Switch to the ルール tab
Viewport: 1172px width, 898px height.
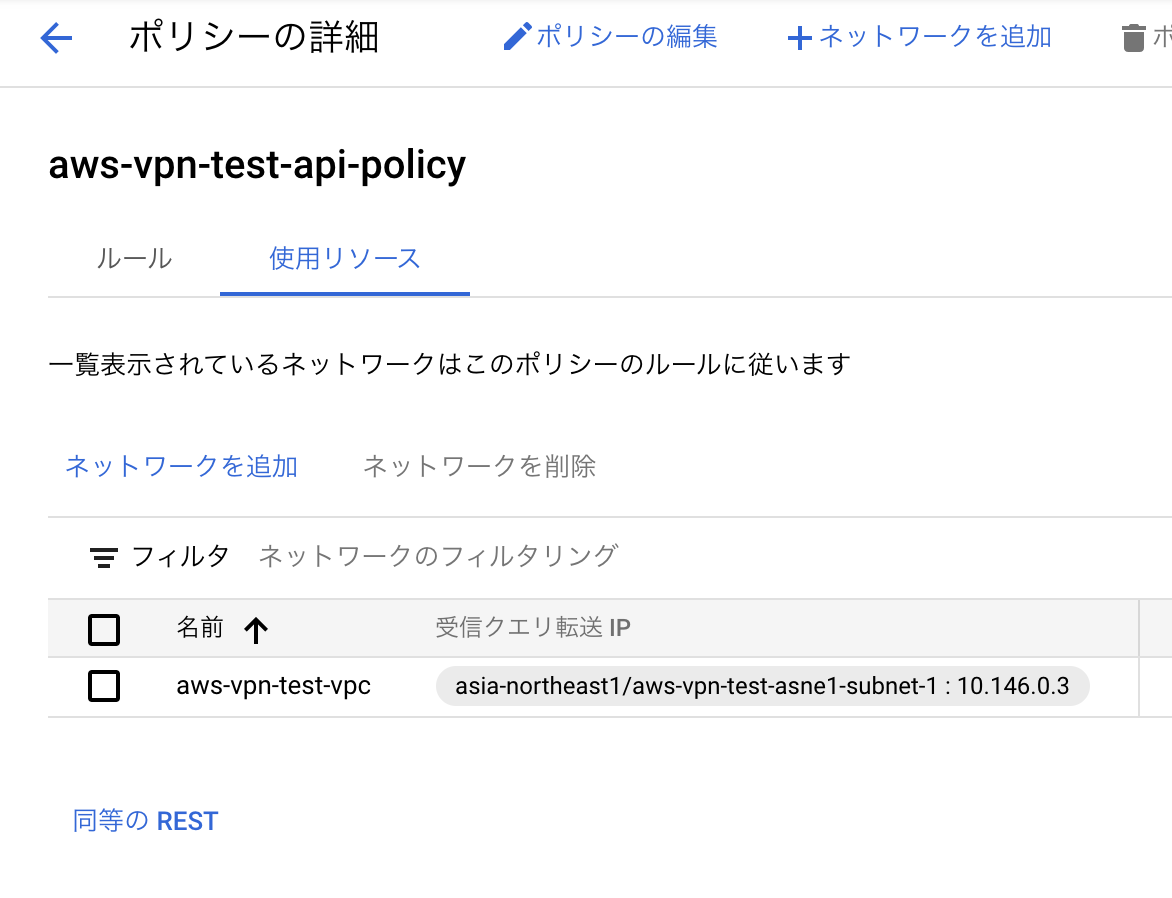tap(136, 258)
